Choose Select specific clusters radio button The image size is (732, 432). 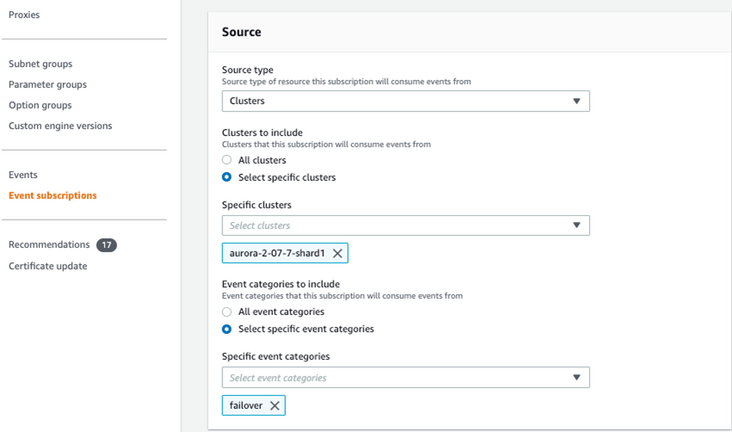(x=227, y=178)
